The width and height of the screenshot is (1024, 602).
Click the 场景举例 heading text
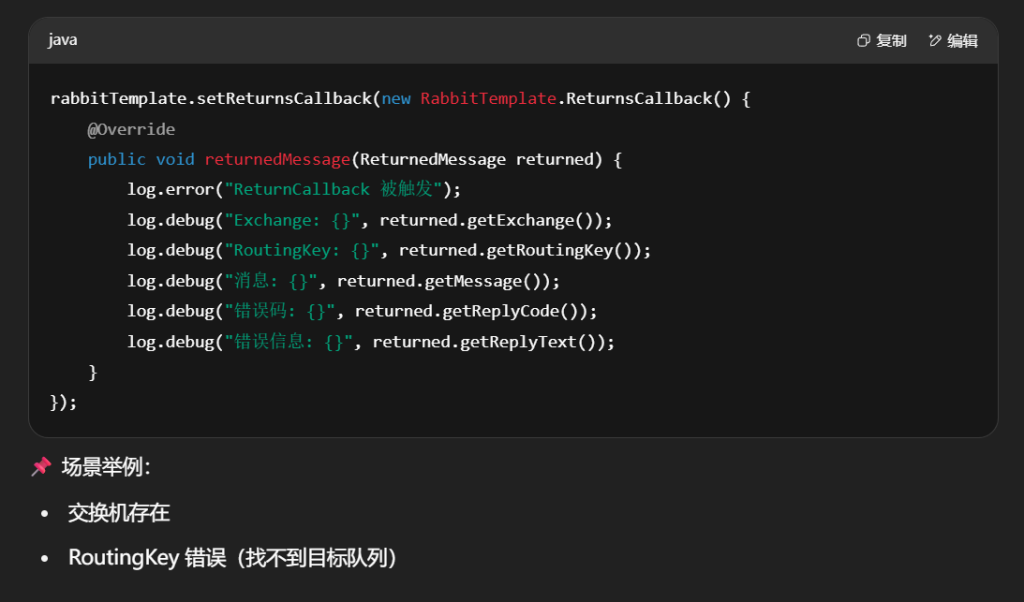[x=105, y=467]
